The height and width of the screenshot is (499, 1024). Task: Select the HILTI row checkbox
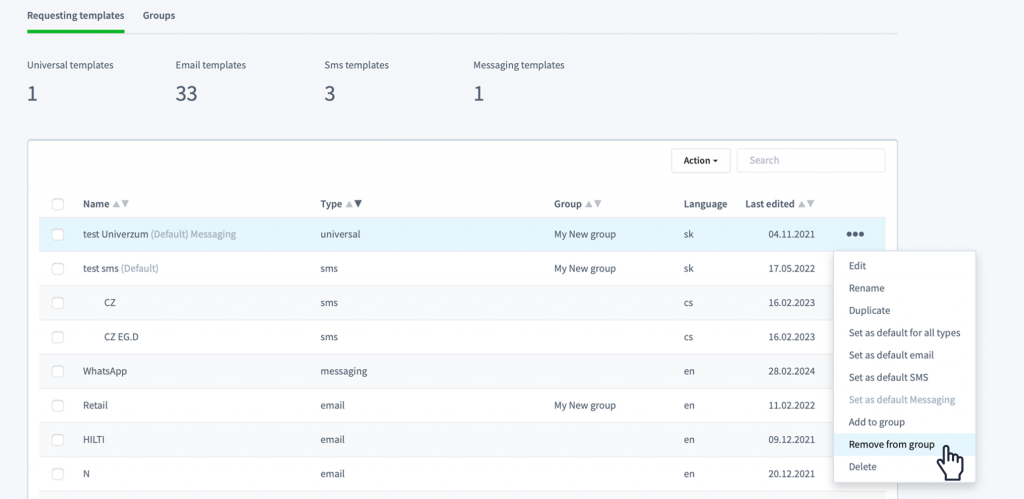tap(57, 440)
